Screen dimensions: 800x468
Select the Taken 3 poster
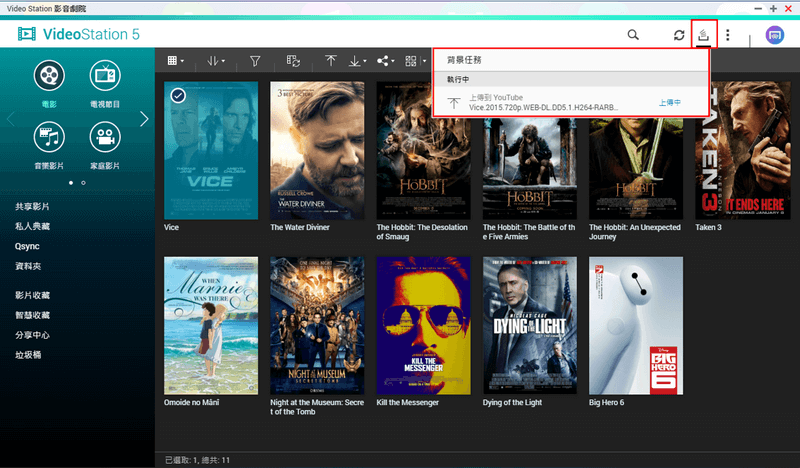pos(742,151)
